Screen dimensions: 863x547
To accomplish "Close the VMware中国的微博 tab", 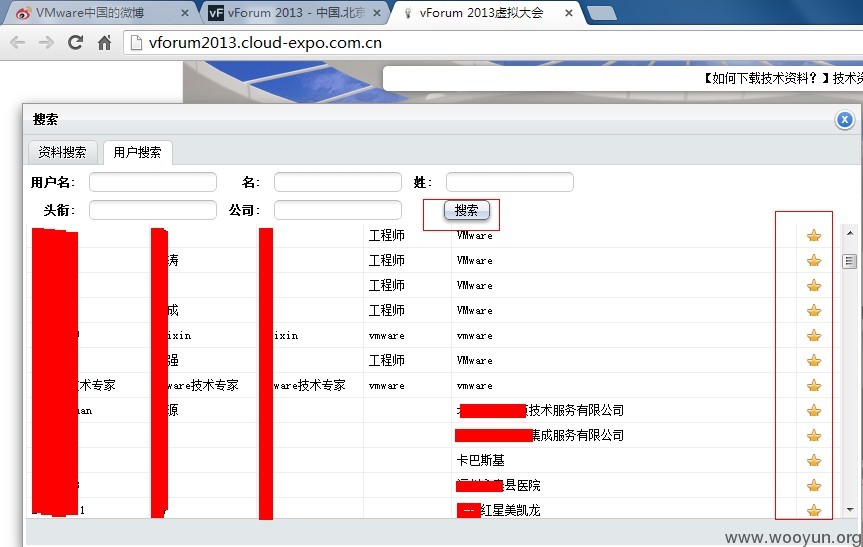I will (185, 13).
